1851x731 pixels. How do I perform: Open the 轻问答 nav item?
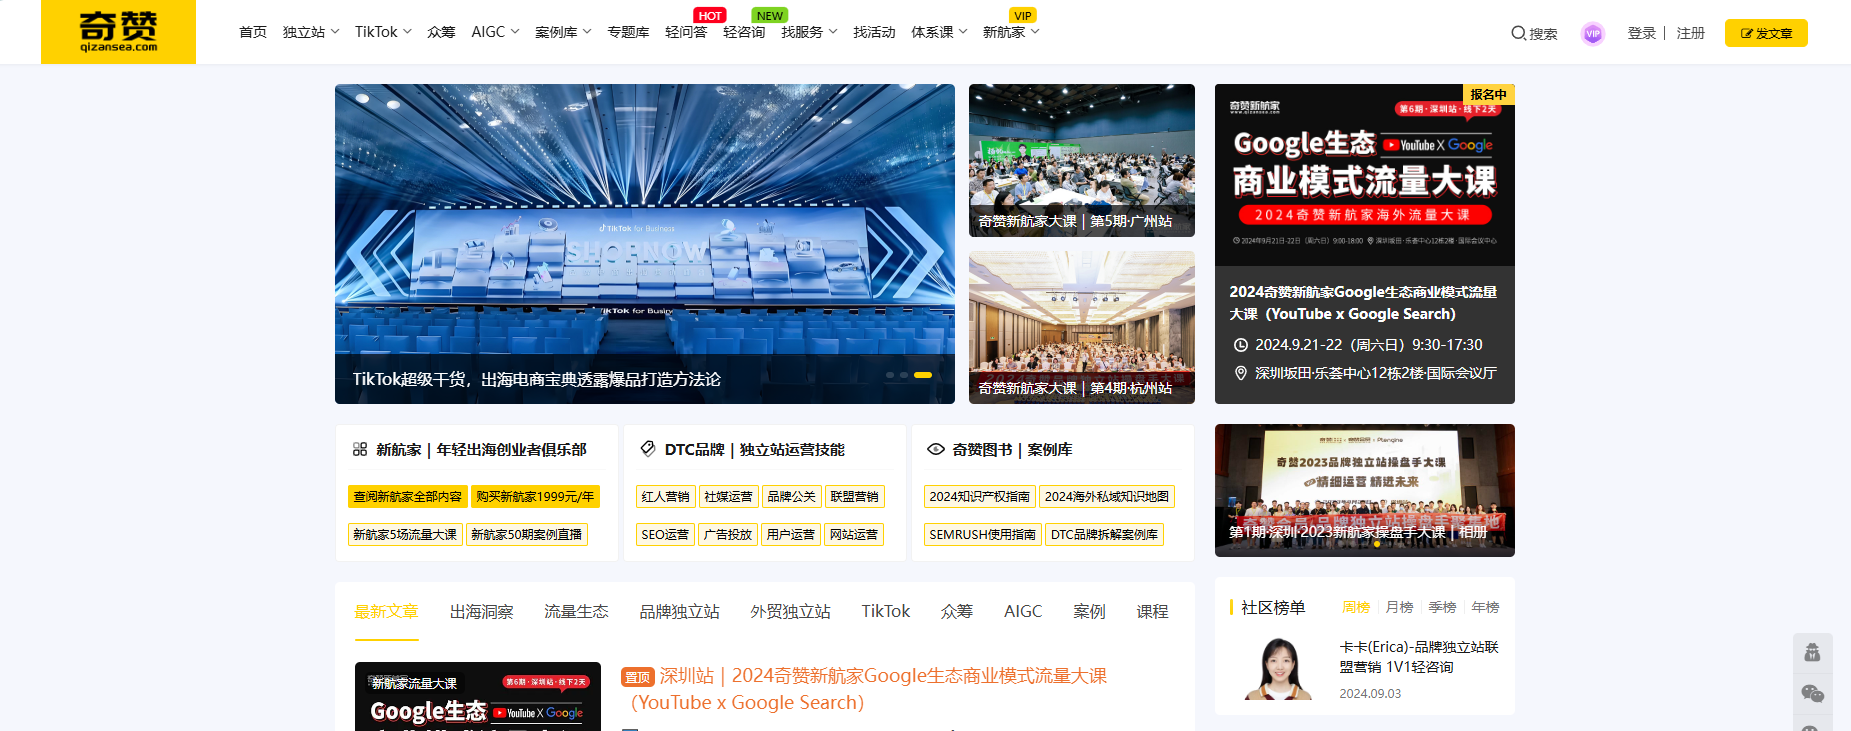[686, 32]
